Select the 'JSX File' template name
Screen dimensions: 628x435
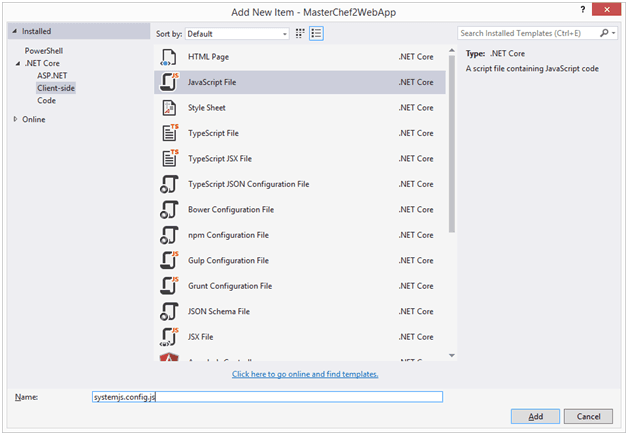point(201,337)
